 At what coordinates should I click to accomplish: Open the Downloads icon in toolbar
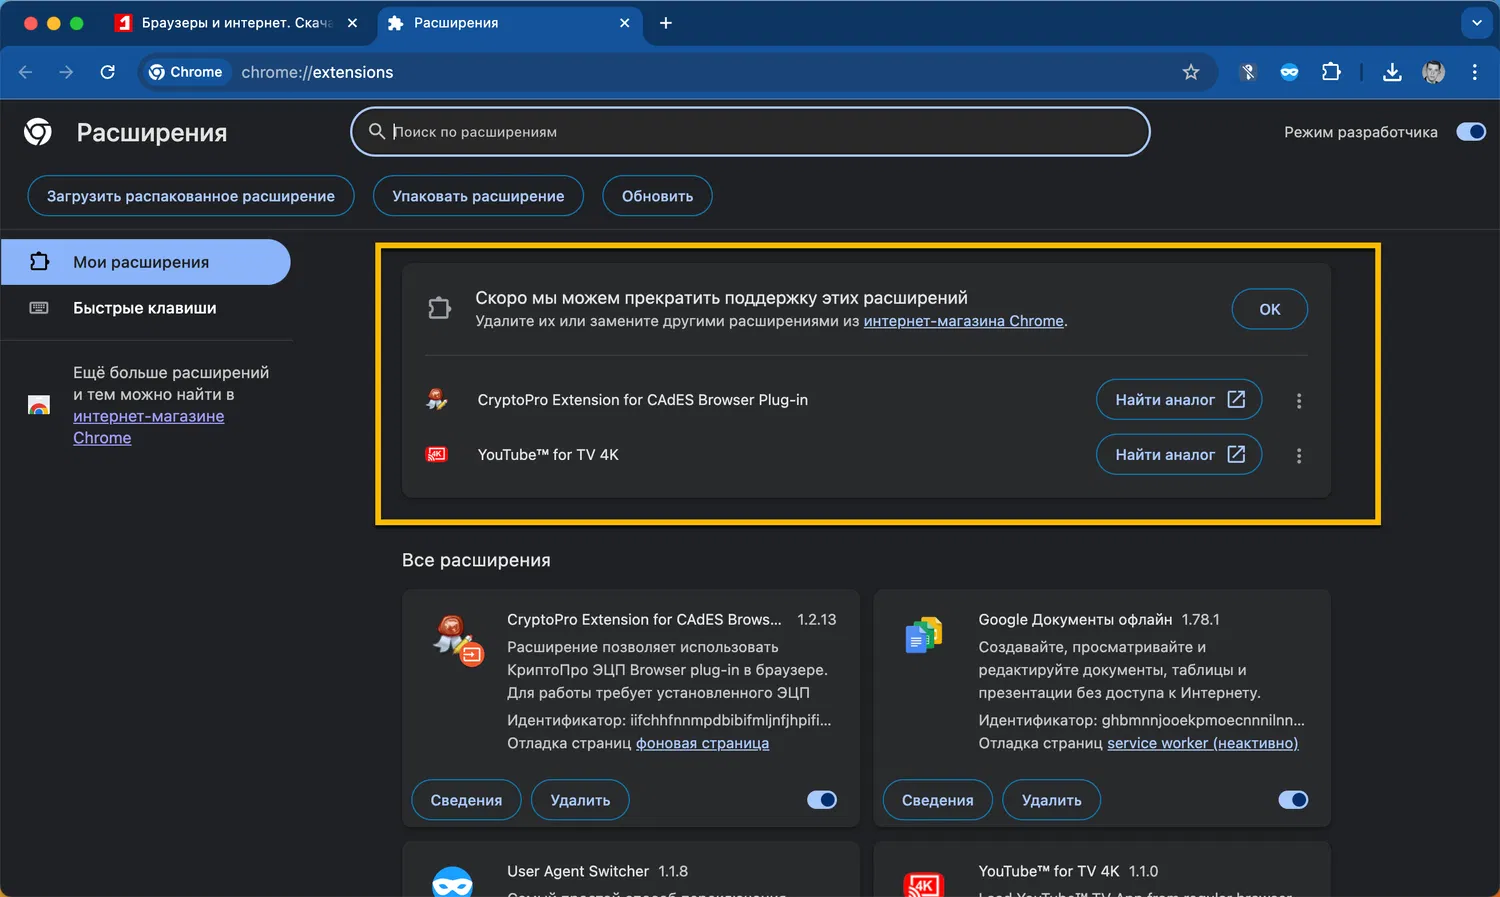(x=1392, y=72)
